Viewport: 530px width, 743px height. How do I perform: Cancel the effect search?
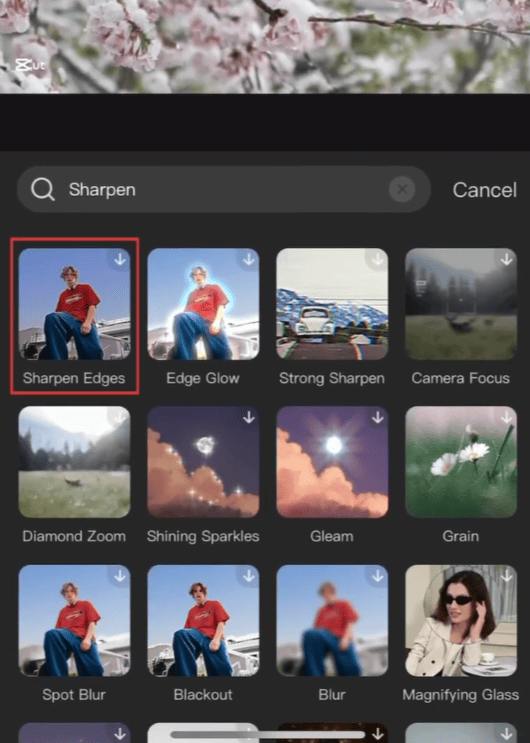click(484, 190)
